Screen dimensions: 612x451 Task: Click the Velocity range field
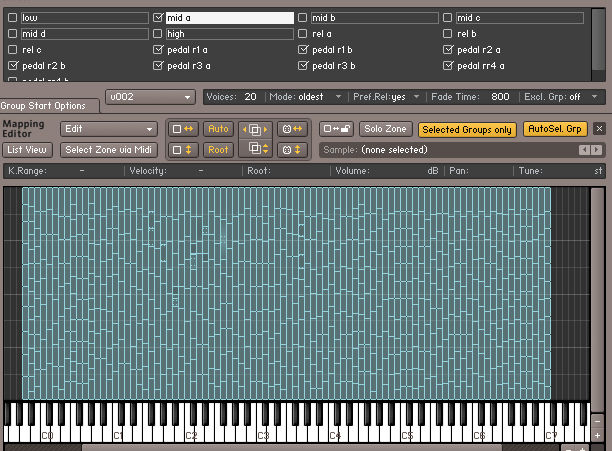183,170
